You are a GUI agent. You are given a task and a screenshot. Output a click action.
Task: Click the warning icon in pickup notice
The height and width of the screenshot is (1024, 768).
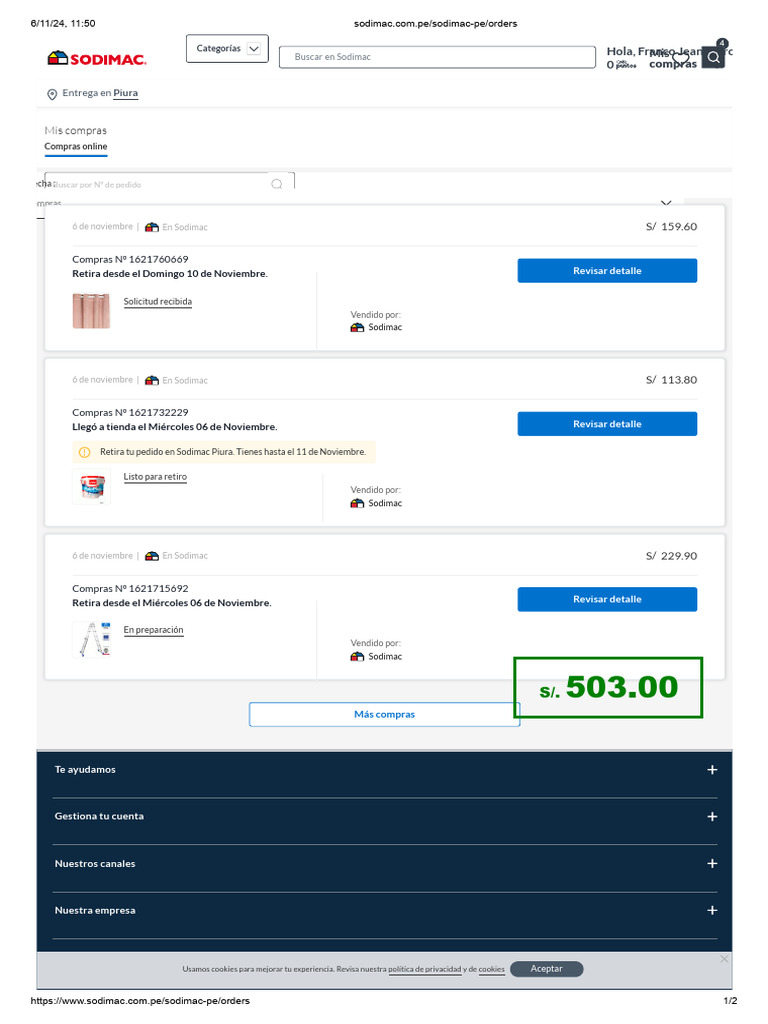[x=85, y=452]
